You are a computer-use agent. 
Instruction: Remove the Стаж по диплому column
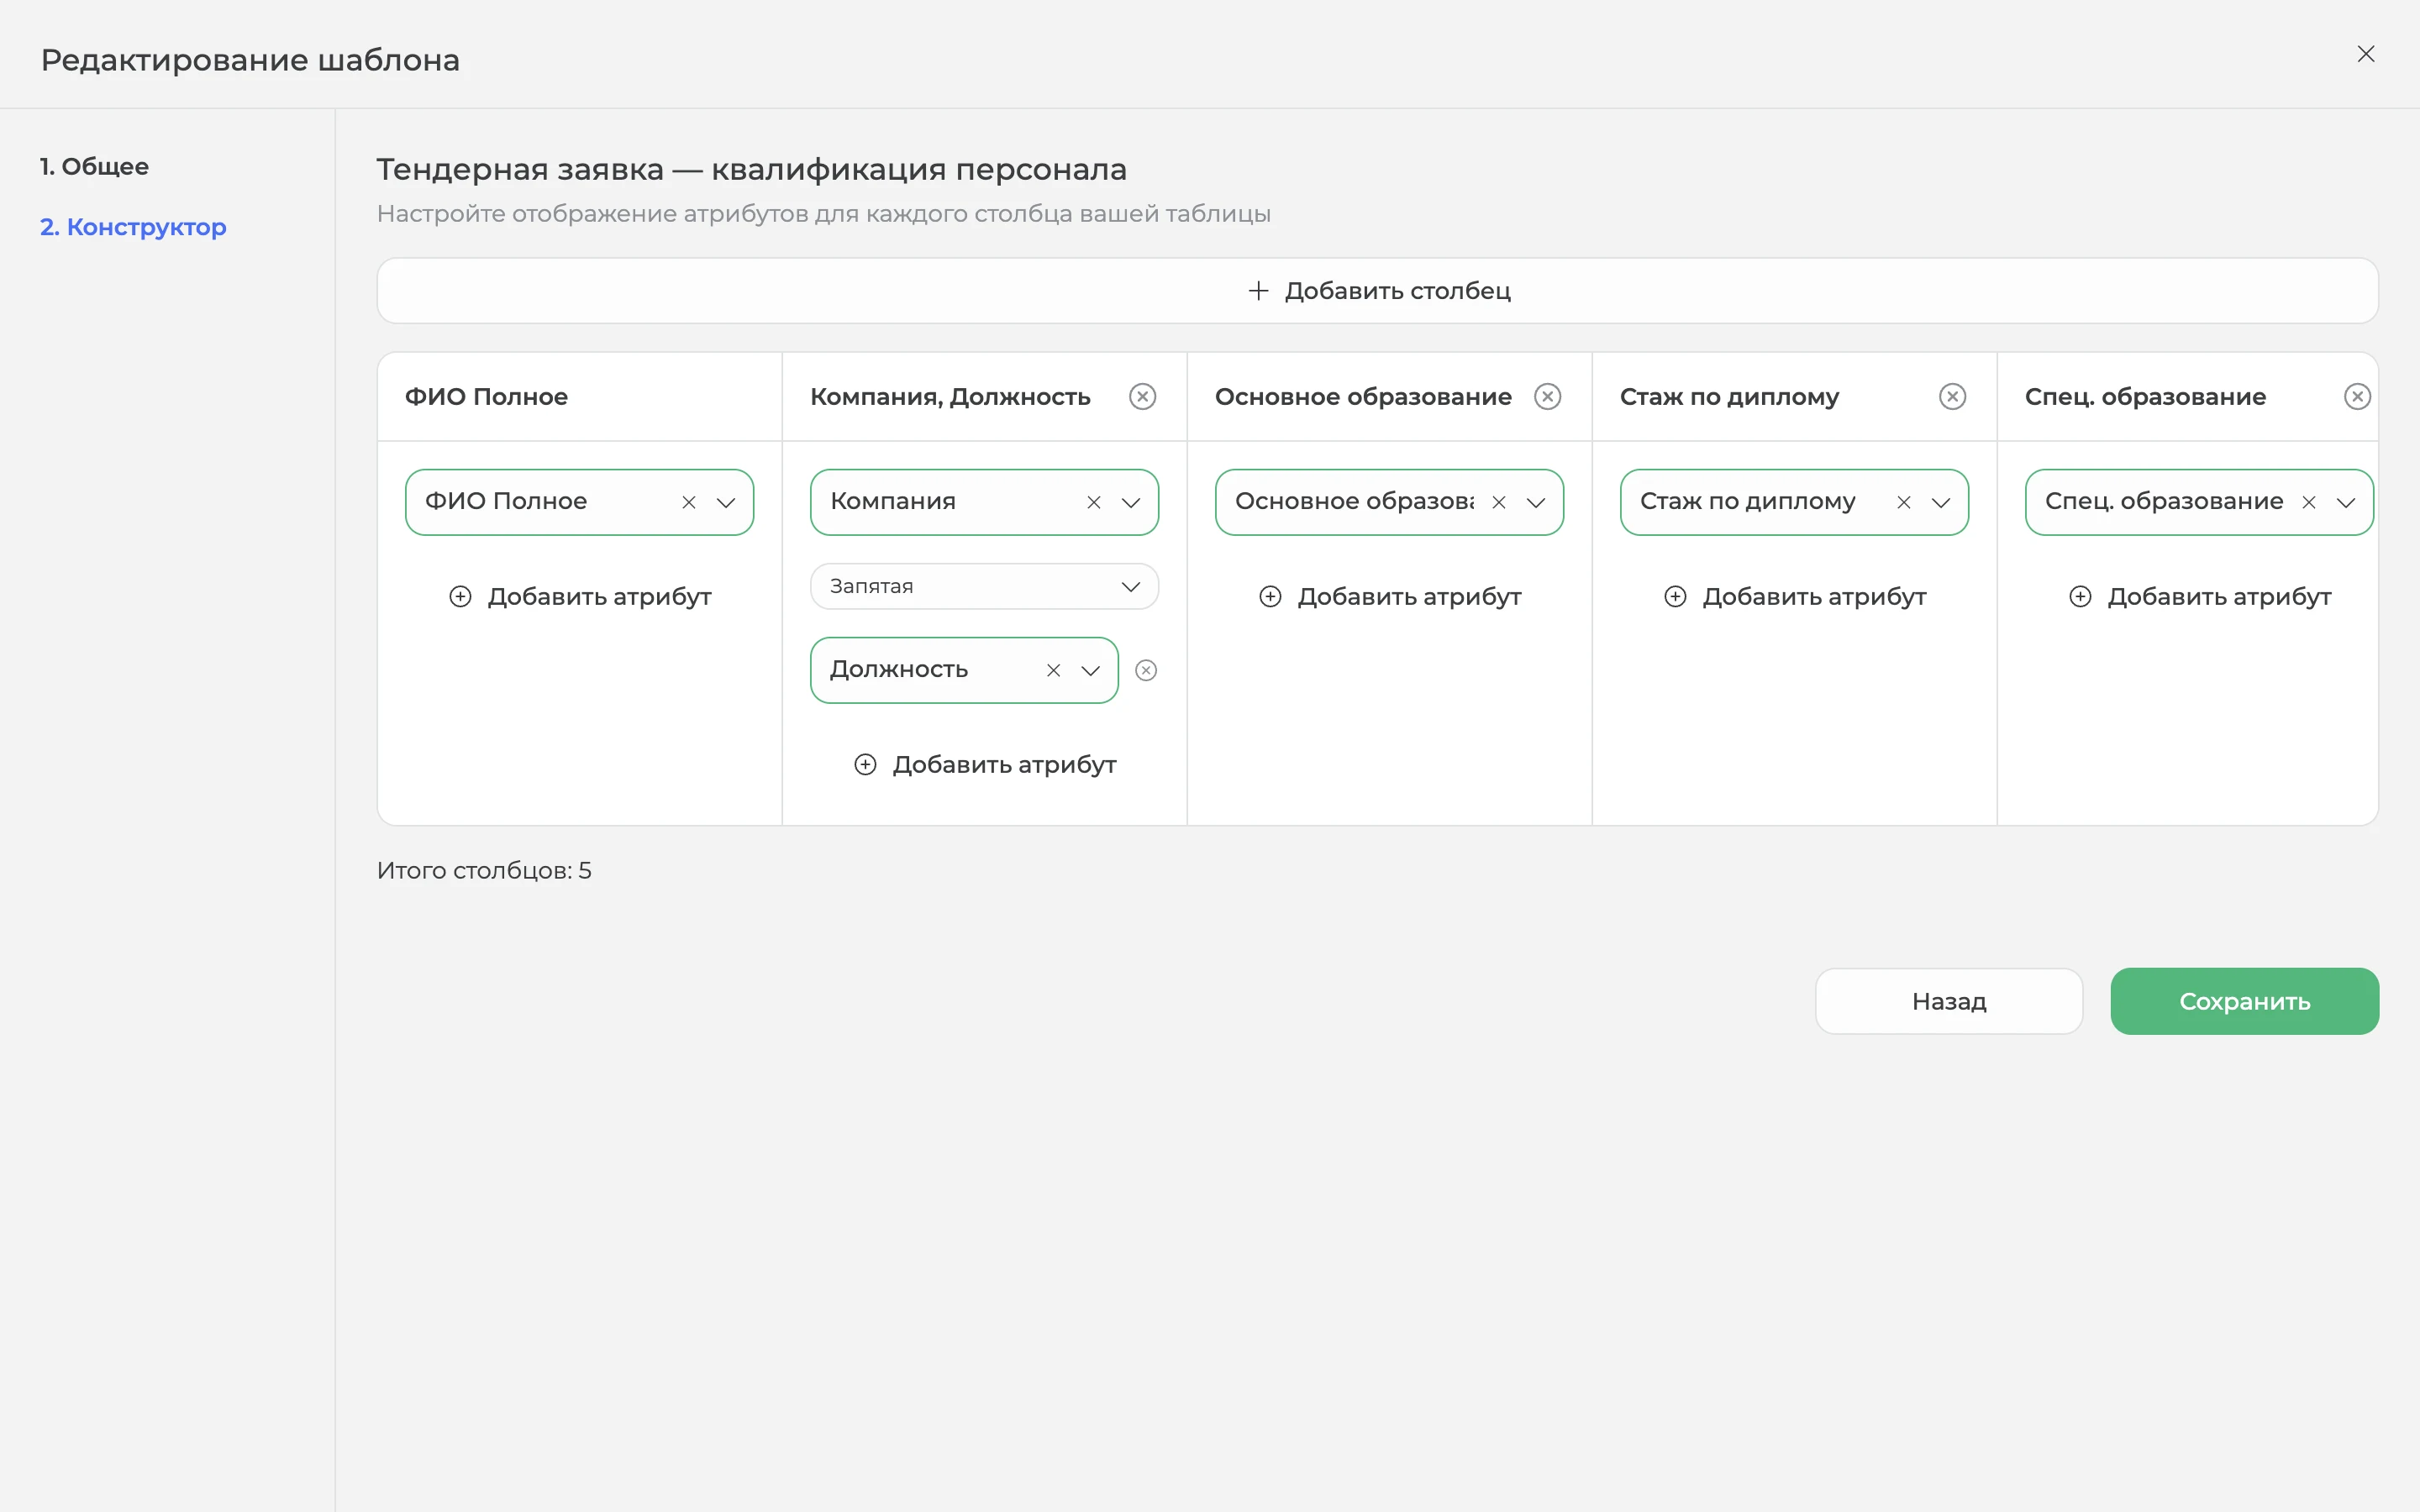pos(1952,397)
